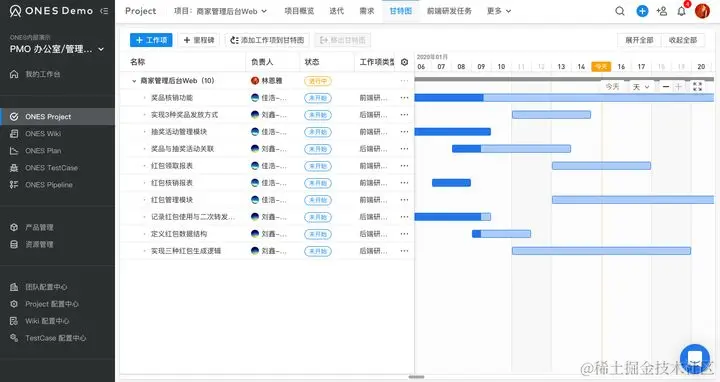The image size is (720, 382).
Task: Select ONES Project in the sidebar
Action: 57,117
